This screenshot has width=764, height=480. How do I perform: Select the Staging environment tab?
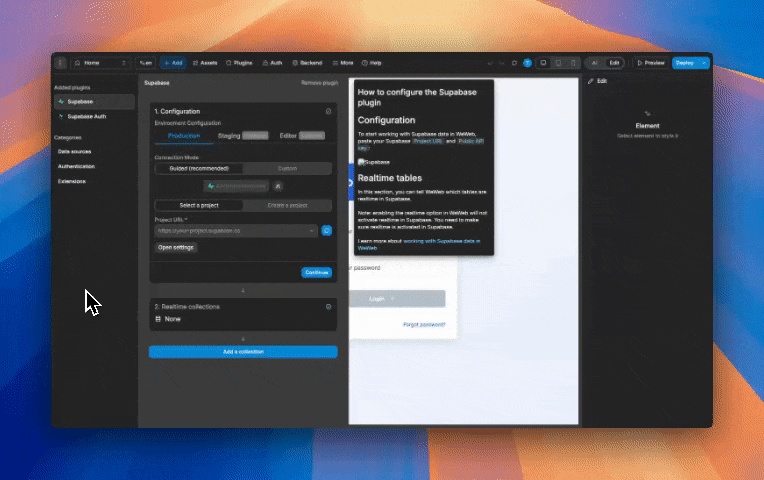click(243, 136)
